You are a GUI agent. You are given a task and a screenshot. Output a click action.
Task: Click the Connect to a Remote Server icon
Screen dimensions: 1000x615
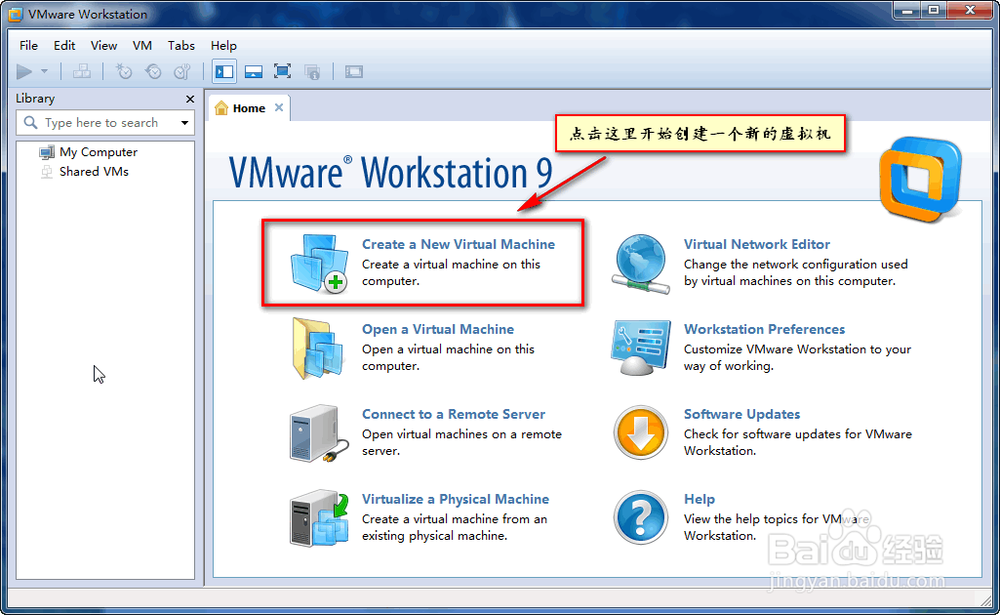[x=319, y=434]
